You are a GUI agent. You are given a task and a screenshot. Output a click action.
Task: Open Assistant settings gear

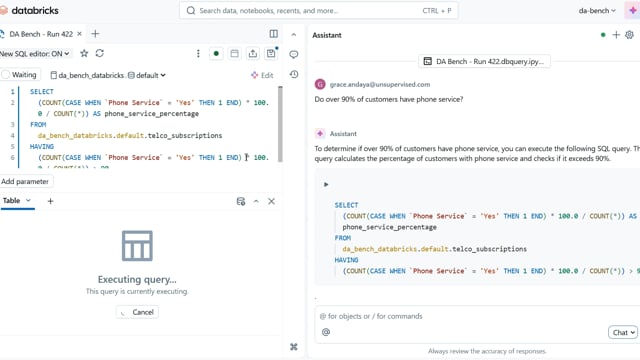(x=629, y=35)
